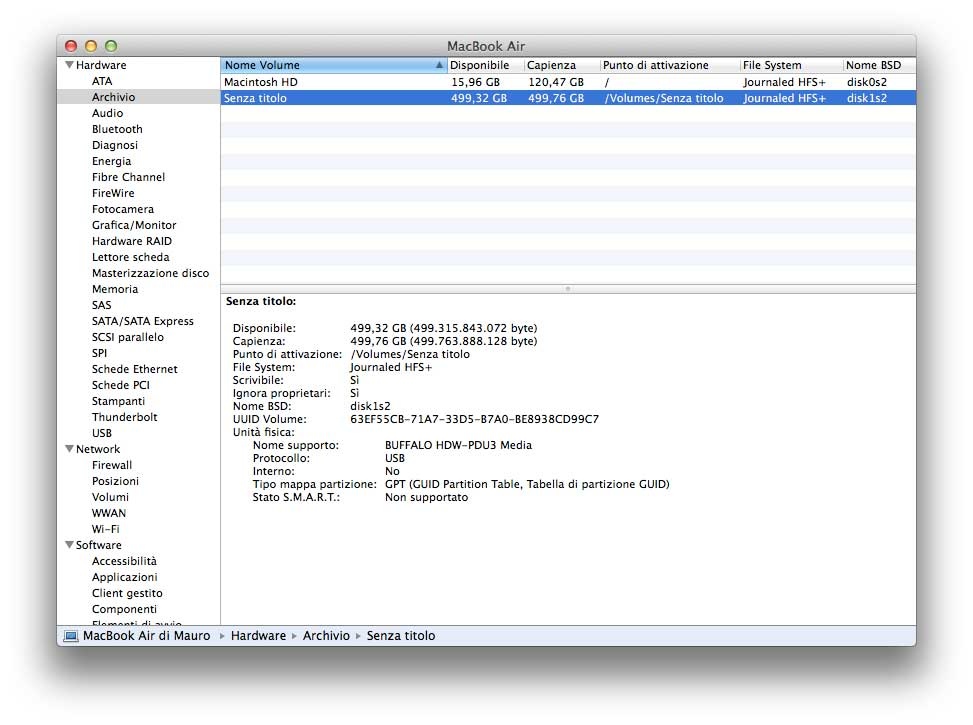Click the MacBook Air computer icon in path bar

click(71, 636)
